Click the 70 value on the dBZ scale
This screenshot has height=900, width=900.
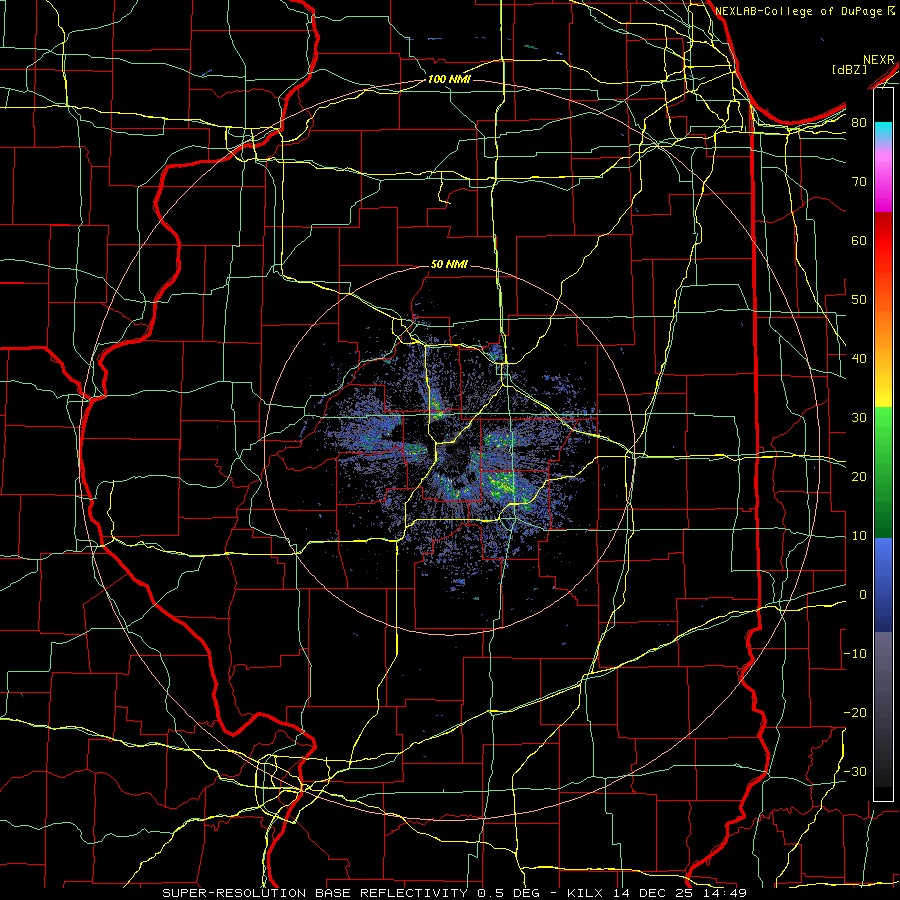click(859, 182)
